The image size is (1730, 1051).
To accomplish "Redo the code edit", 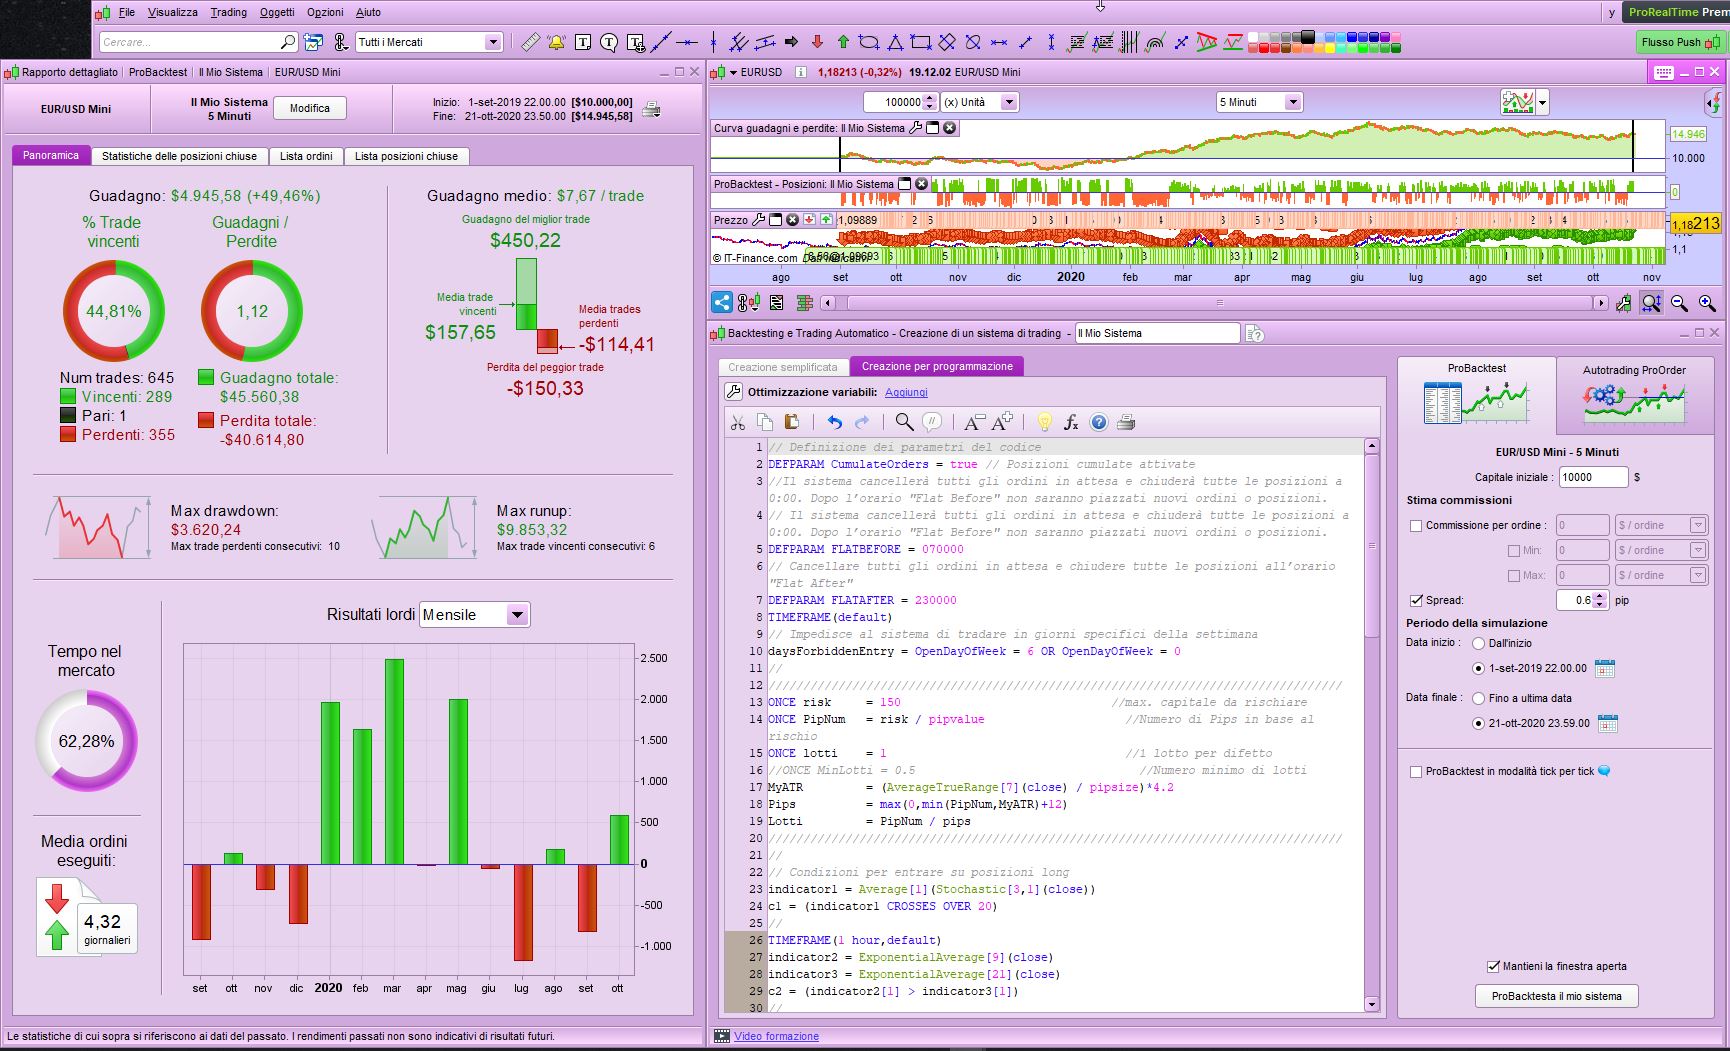I will coord(862,422).
